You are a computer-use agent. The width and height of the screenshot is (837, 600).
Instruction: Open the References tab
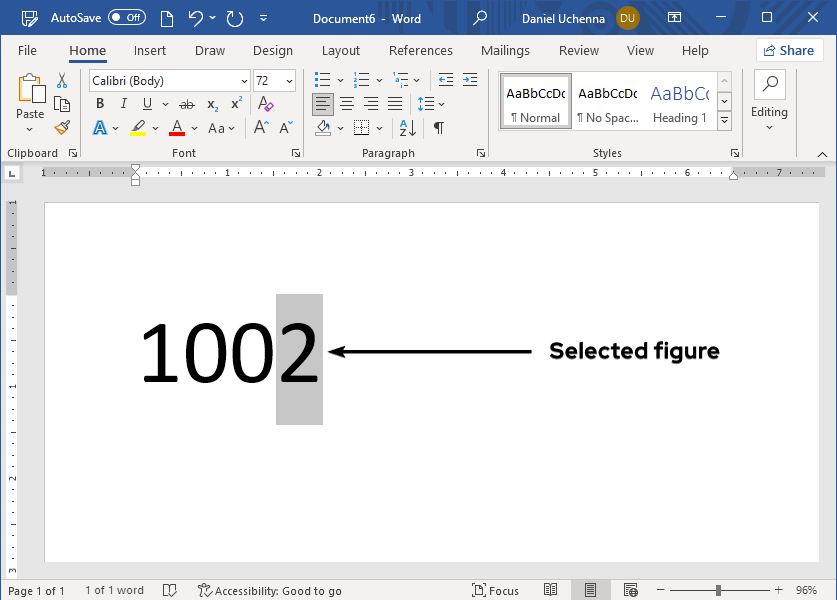pyautogui.click(x=420, y=51)
